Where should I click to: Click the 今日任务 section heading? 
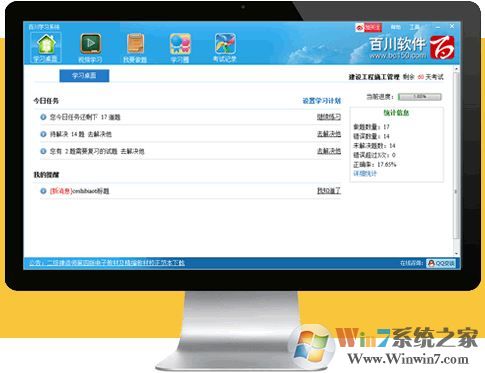click(46, 101)
